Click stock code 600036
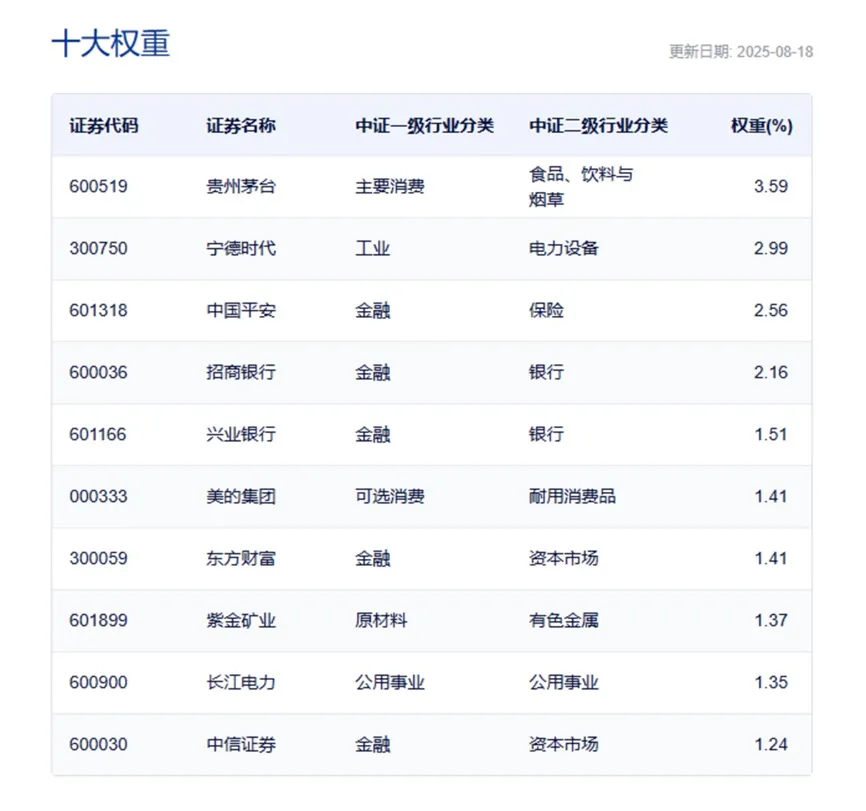The height and width of the screenshot is (811, 866). click(x=98, y=372)
